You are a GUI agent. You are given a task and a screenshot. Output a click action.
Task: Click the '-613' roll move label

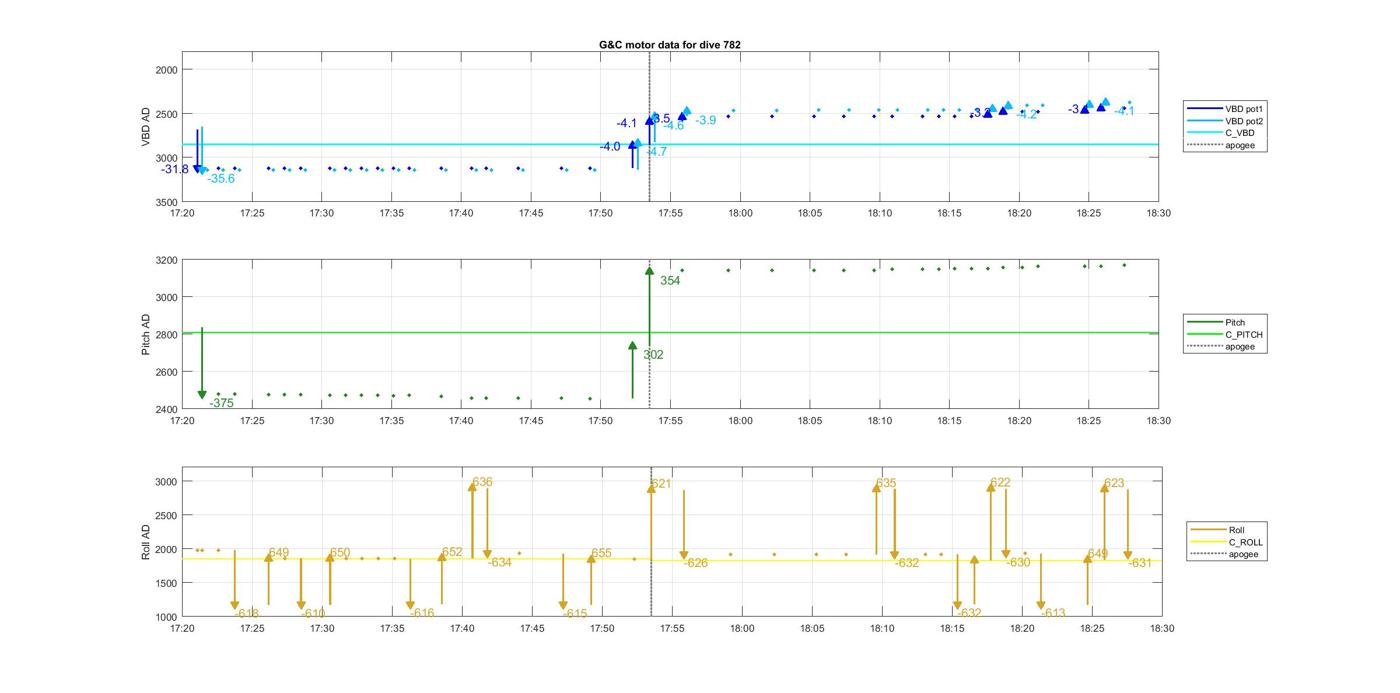1053,614
